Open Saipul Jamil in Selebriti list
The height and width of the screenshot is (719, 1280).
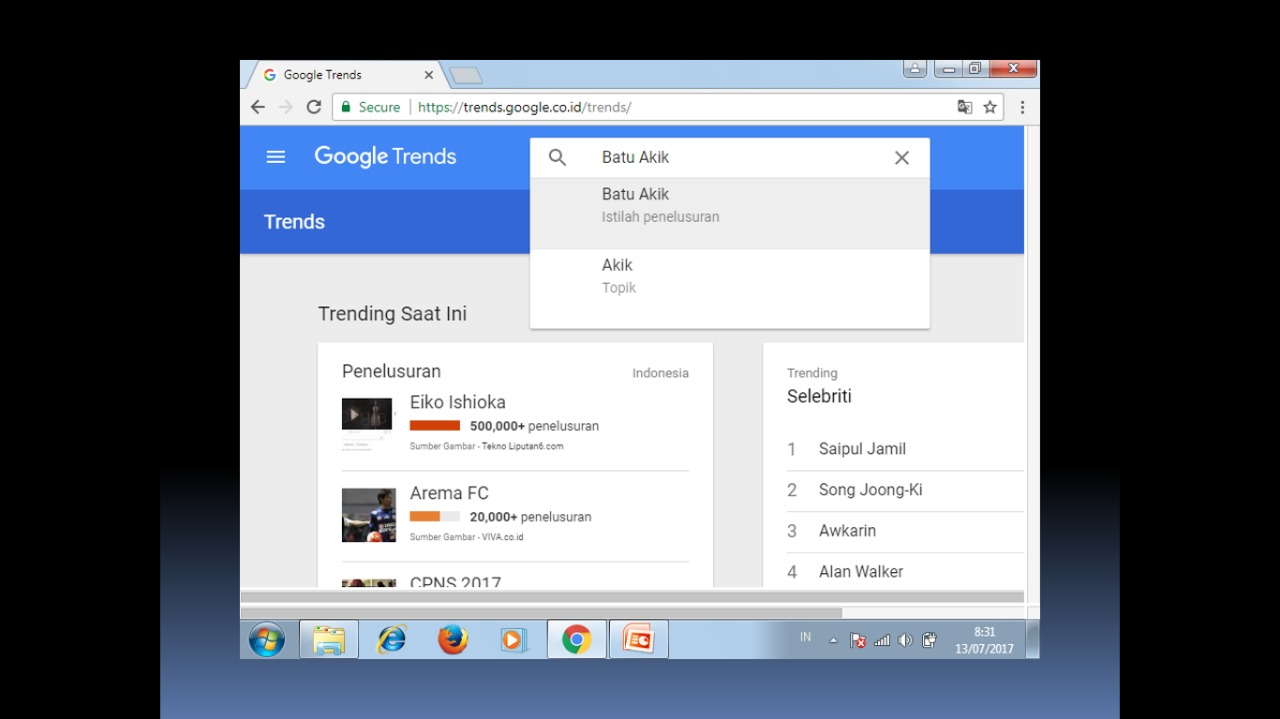(x=862, y=449)
